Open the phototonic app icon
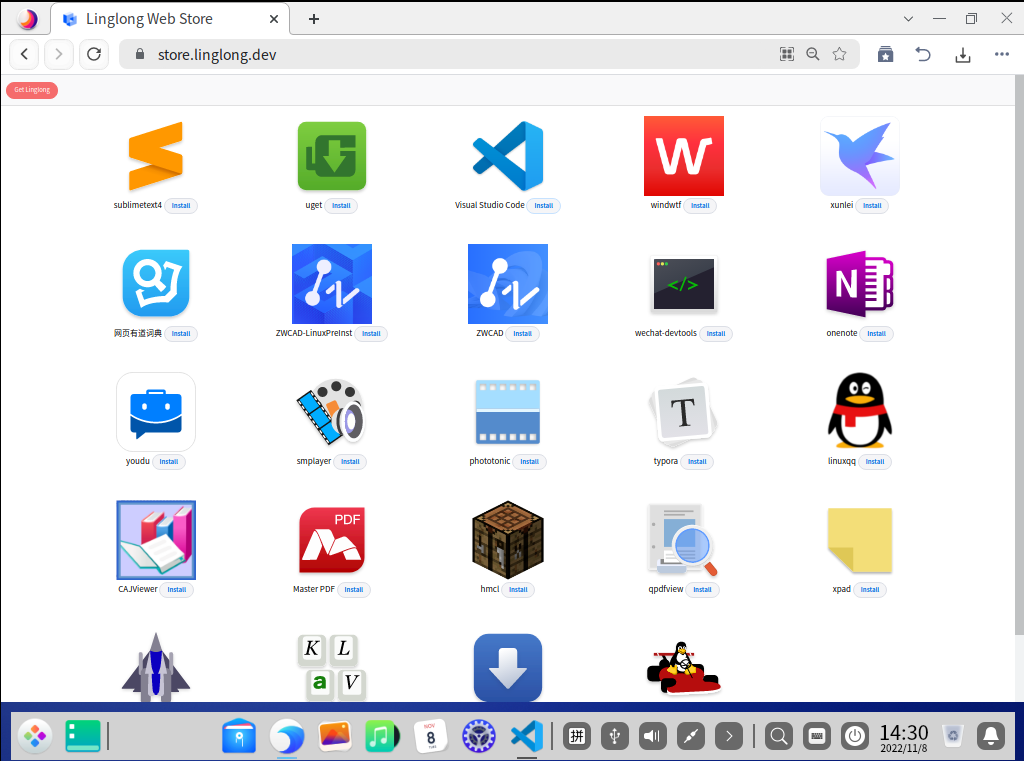 pyautogui.click(x=508, y=412)
